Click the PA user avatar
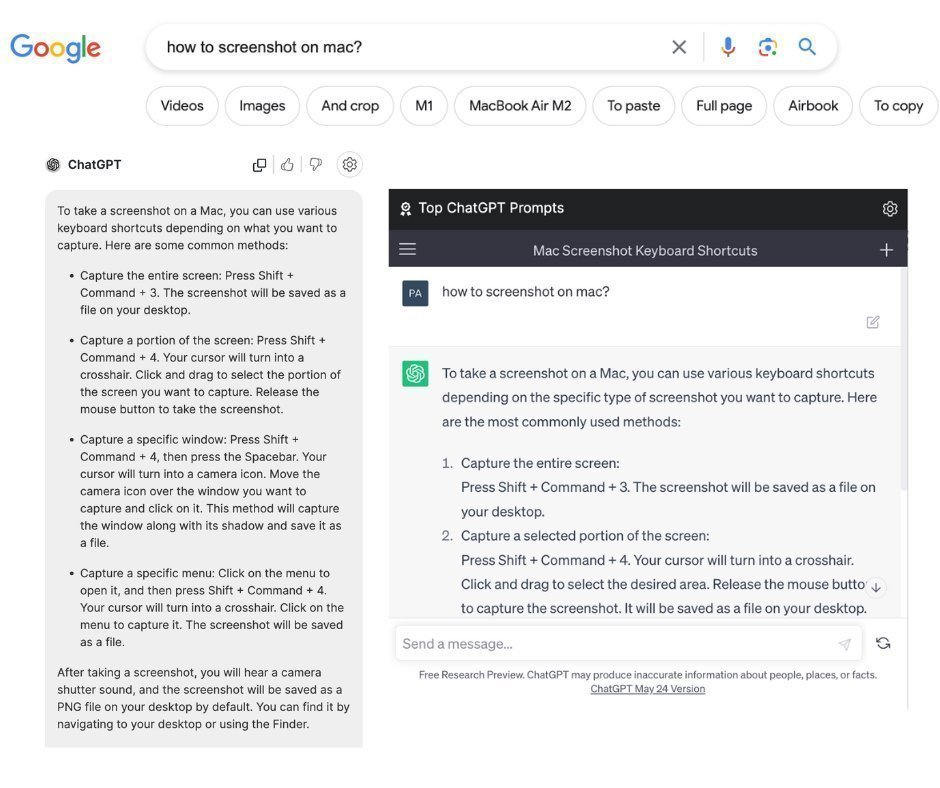Screen dimensions: 940x788 pos(415,293)
